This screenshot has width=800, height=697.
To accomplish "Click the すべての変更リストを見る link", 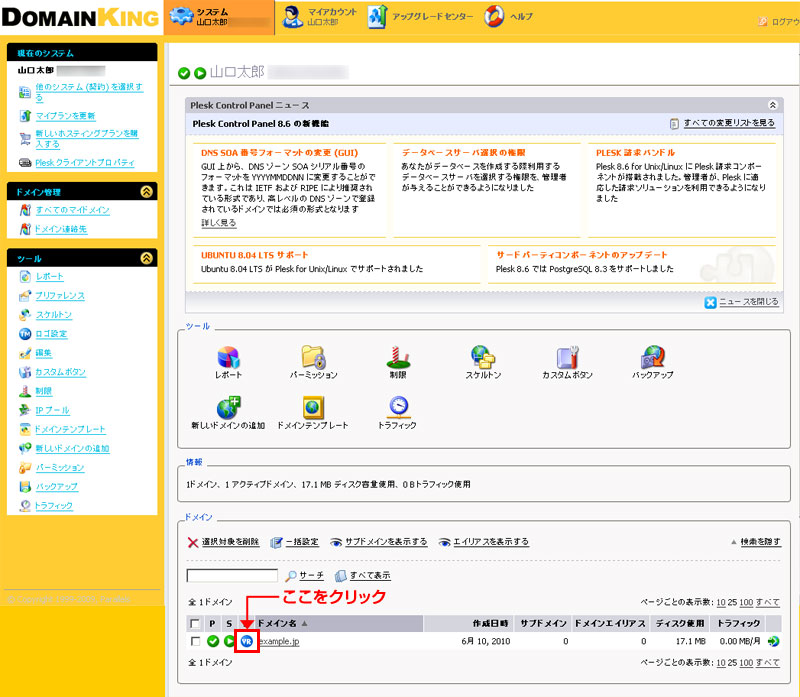I will 729,123.
